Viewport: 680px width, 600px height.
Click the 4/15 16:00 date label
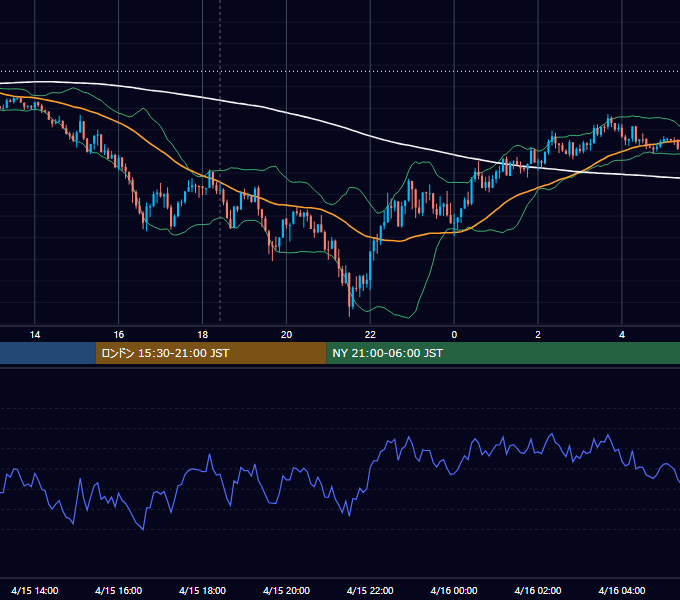(118, 590)
